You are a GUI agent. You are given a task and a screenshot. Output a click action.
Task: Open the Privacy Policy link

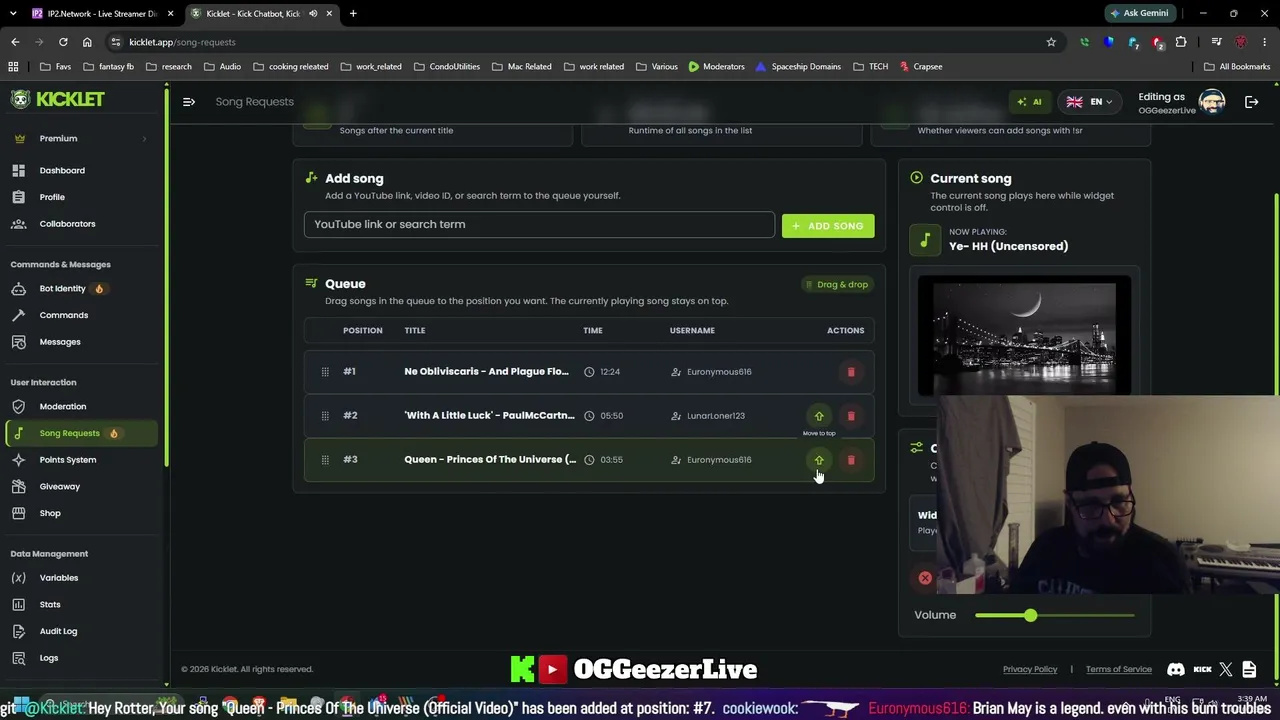pyautogui.click(x=1030, y=669)
